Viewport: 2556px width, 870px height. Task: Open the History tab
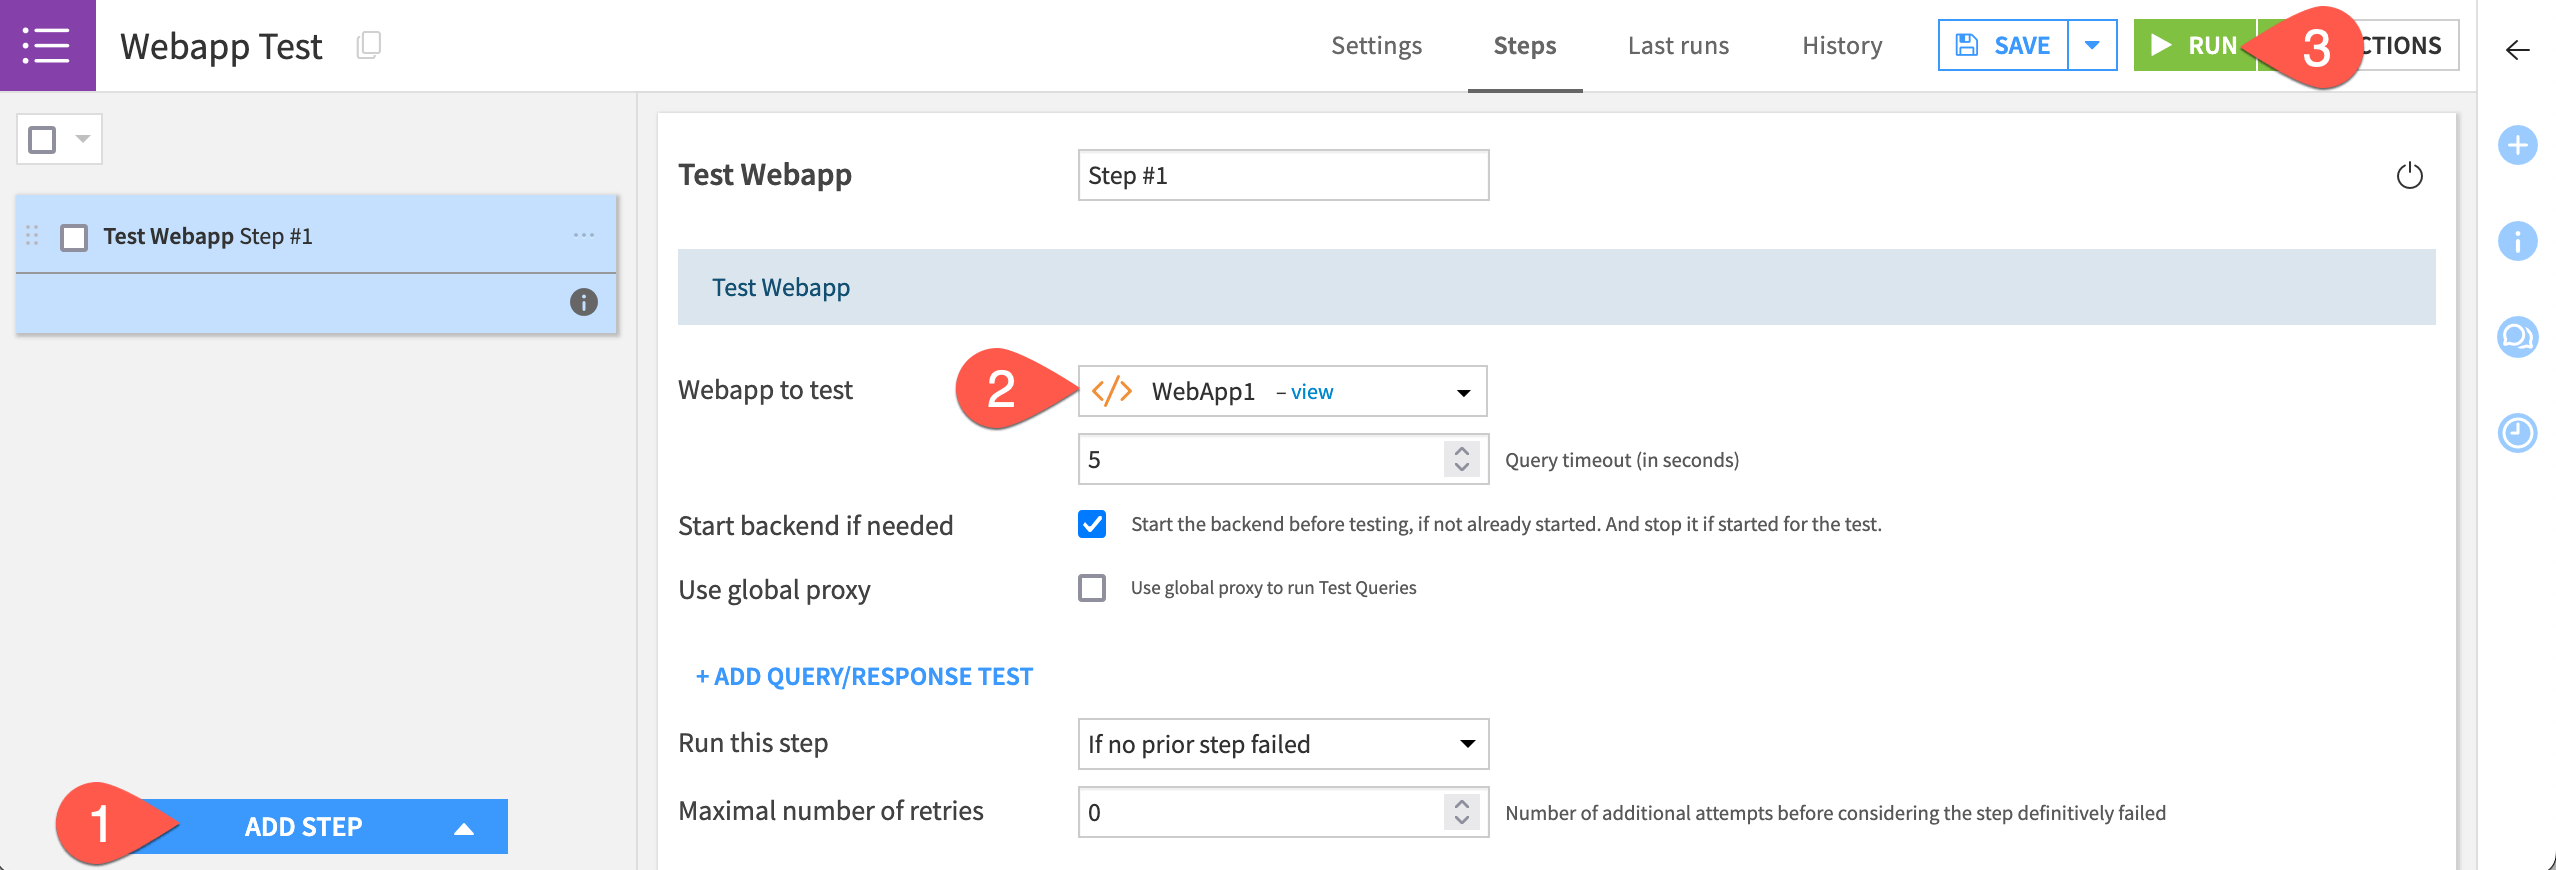pyautogui.click(x=1842, y=45)
